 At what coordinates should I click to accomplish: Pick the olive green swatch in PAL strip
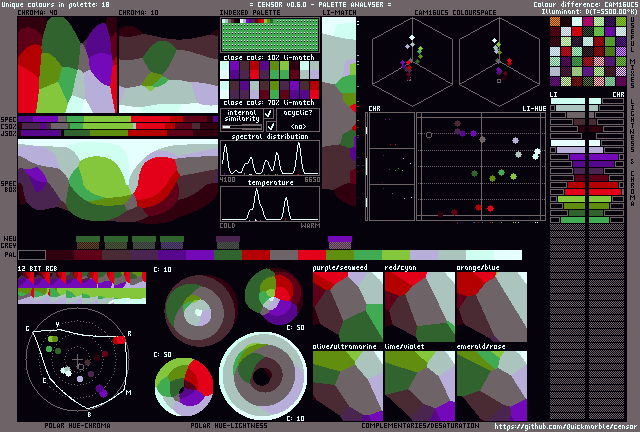pos(340,255)
